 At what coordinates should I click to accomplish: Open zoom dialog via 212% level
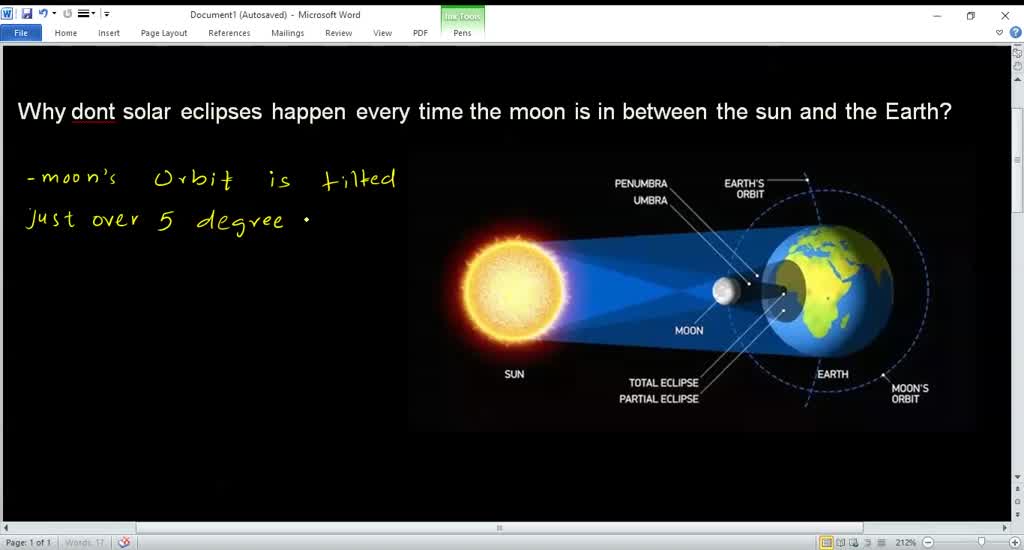tap(906, 543)
